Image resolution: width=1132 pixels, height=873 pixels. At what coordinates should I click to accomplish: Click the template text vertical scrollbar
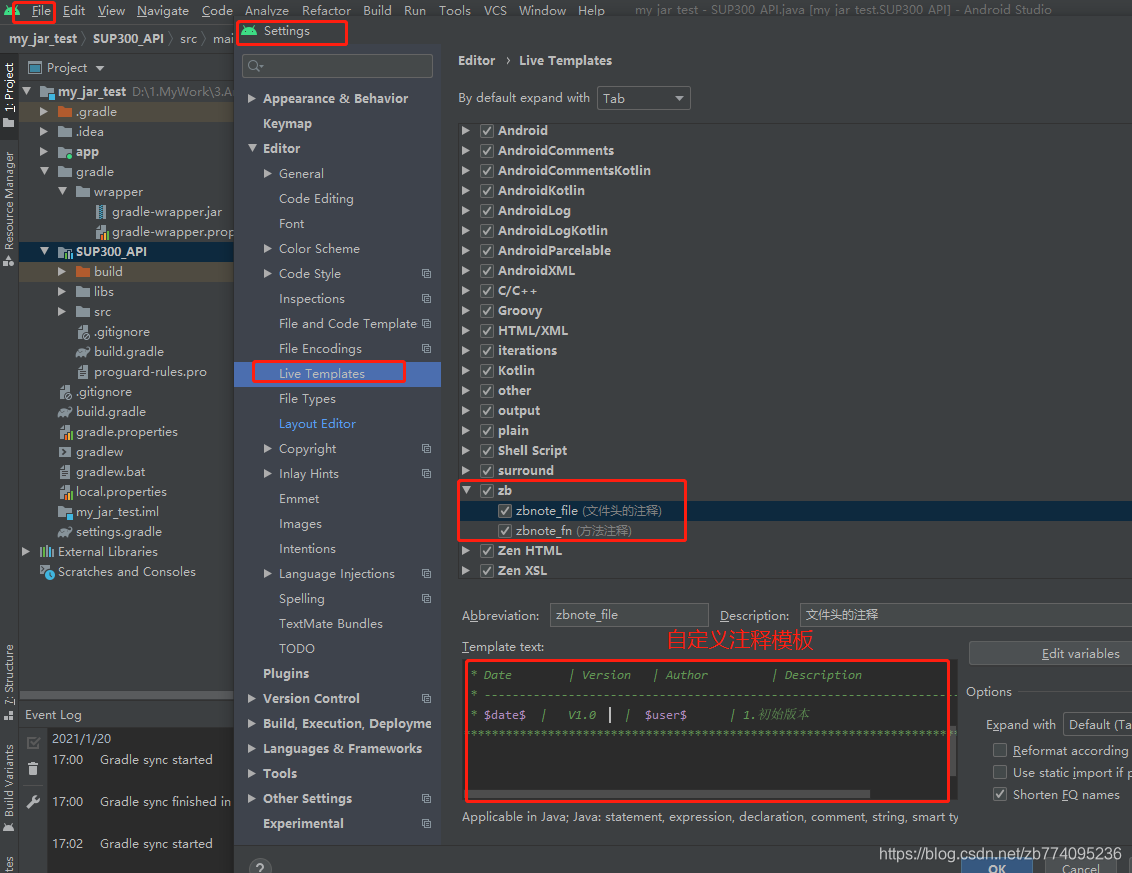point(953,751)
